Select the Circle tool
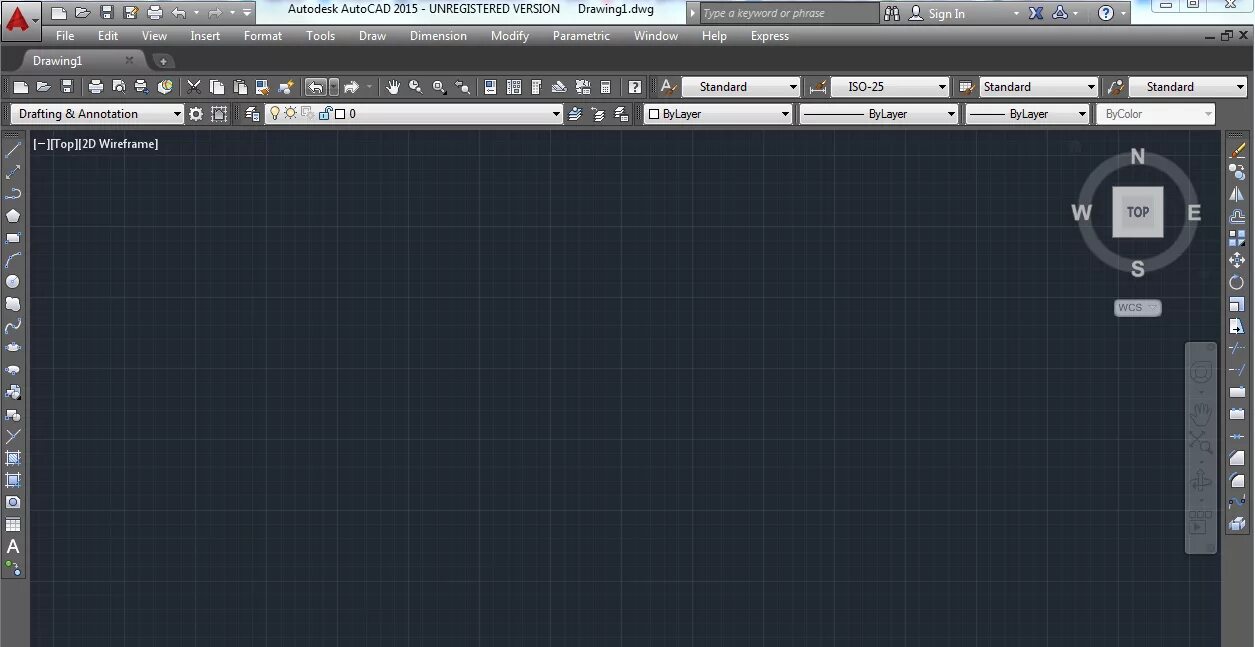The height and width of the screenshot is (647, 1255). (13, 282)
